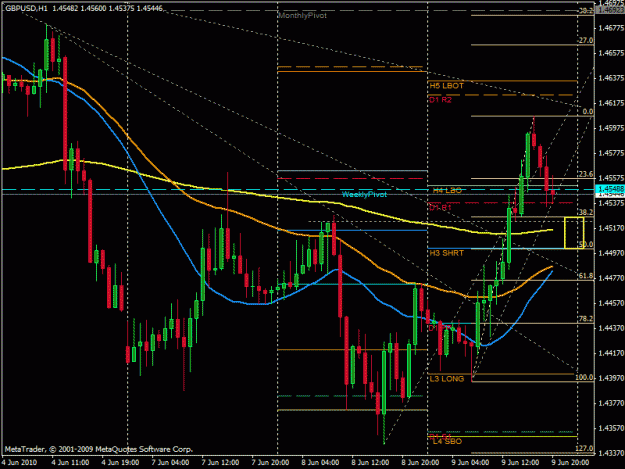Click the 7 Jun 12:00 time label
This screenshot has width=625, height=469.
220,463
